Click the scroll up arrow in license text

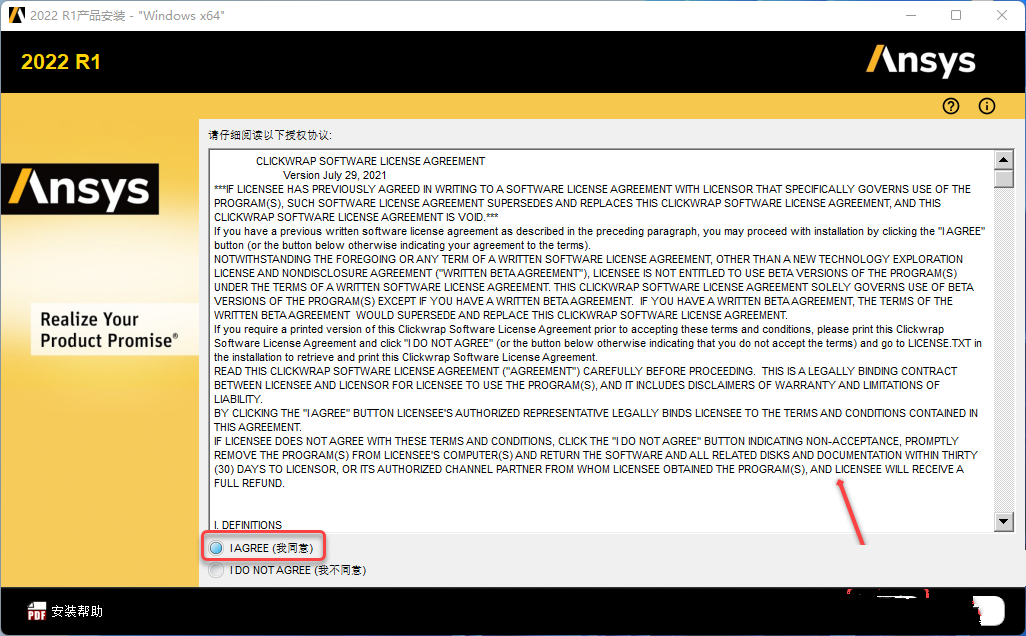pyautogui.click(x=1003, y=160)
